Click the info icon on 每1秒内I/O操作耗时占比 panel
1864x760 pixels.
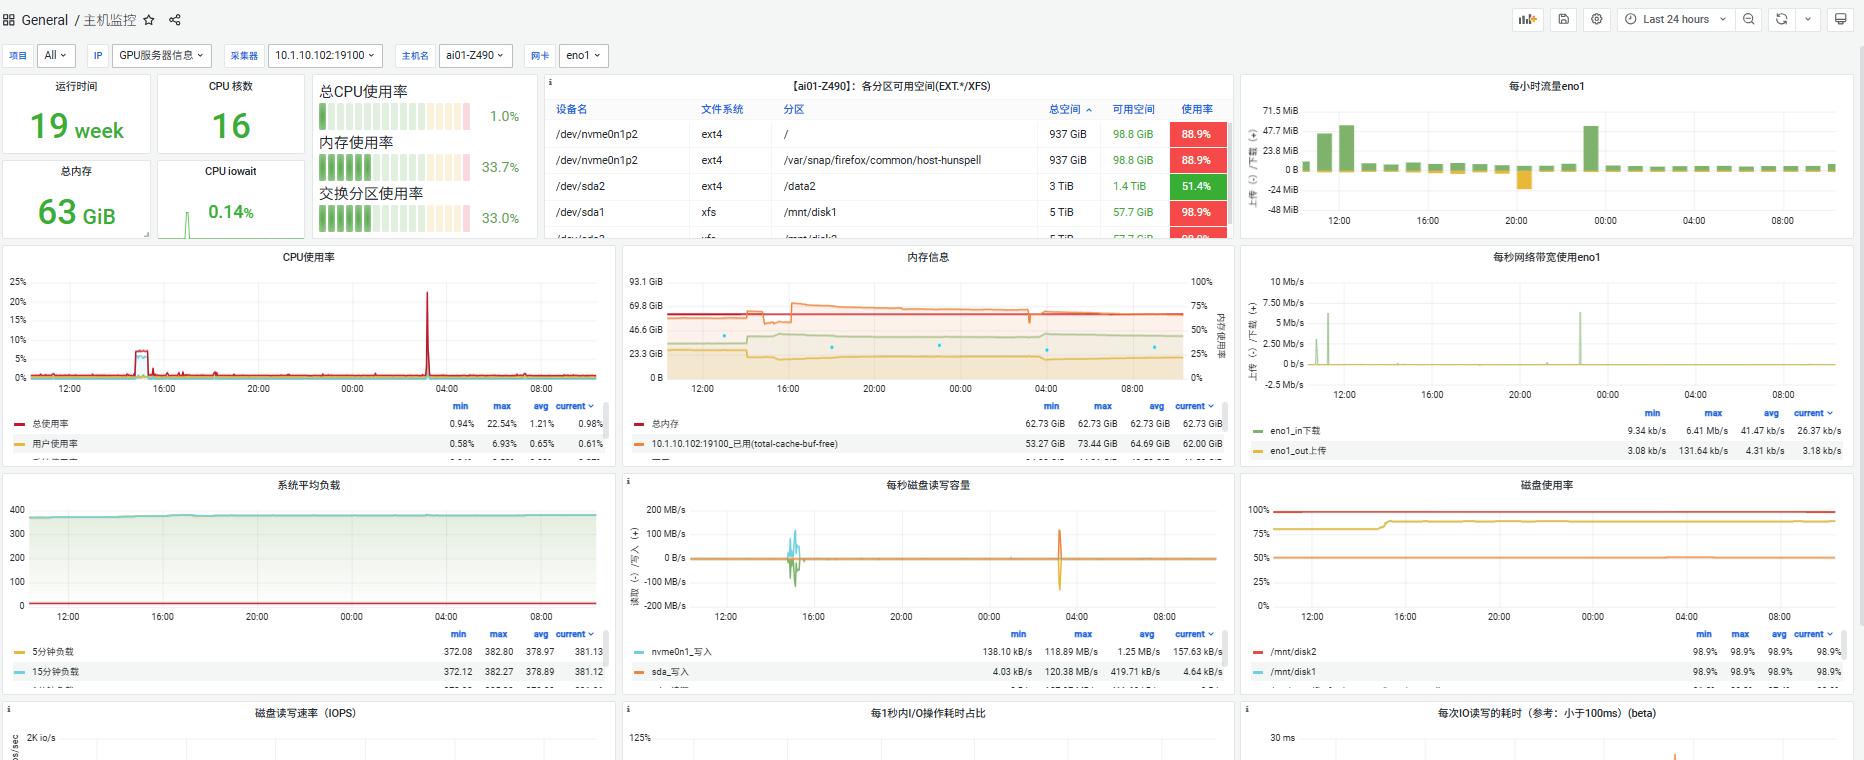pyautogui.click(x=628, y=709)
